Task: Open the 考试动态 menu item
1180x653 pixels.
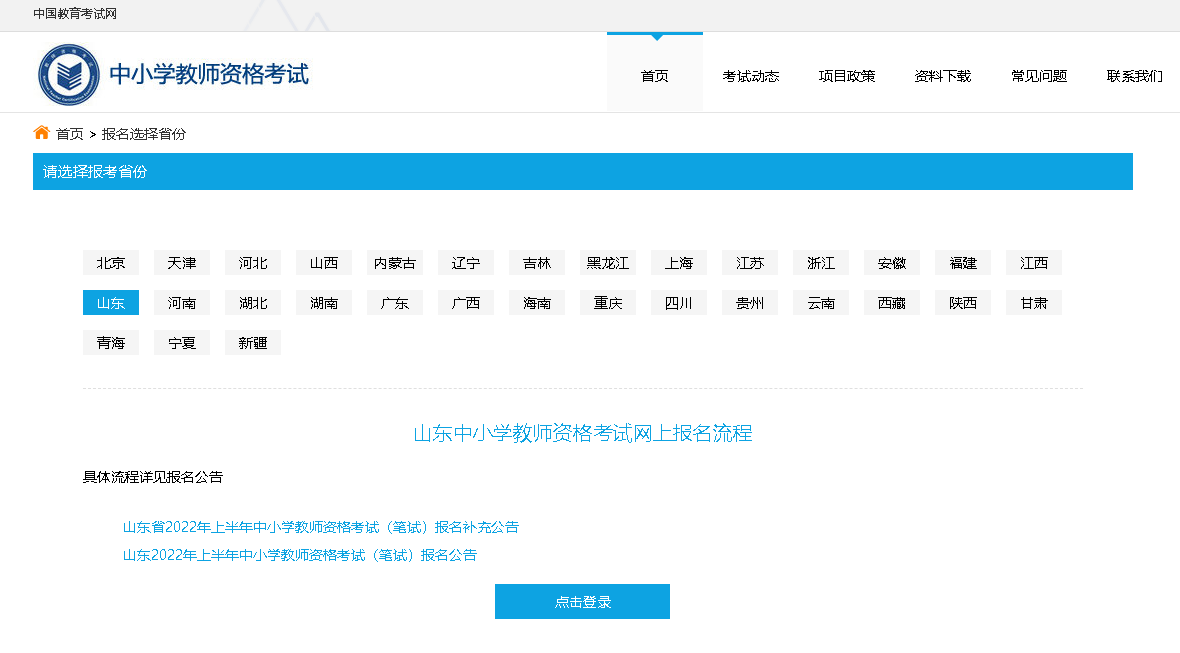Action: pos(750,76)
